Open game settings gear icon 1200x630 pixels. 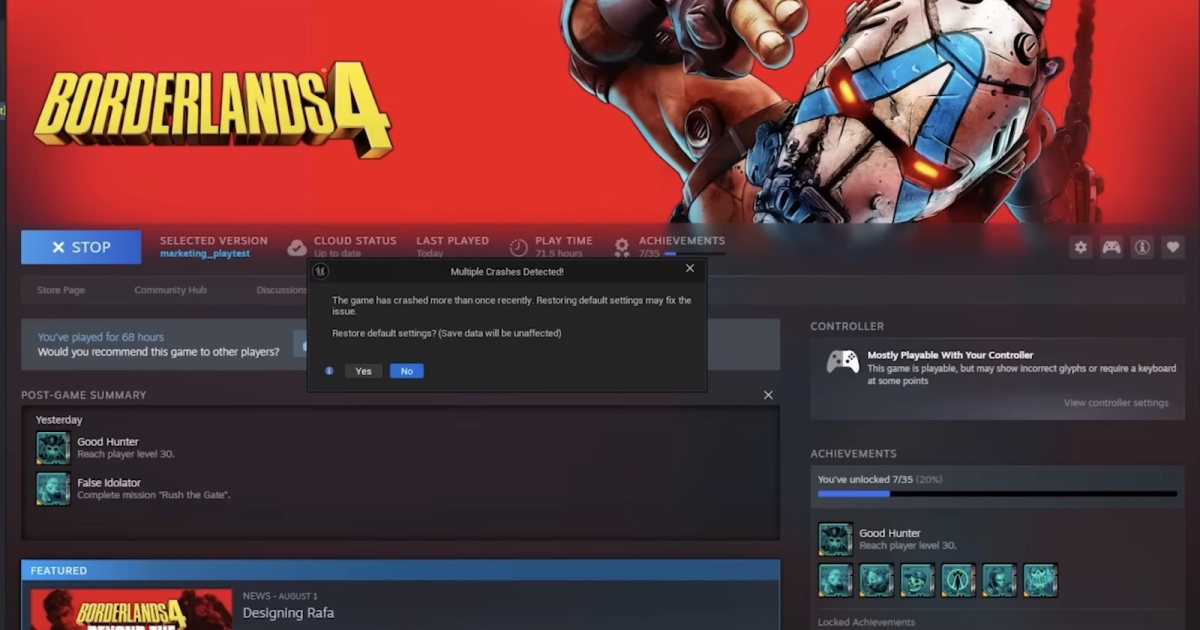click(x=1080, y=247)
